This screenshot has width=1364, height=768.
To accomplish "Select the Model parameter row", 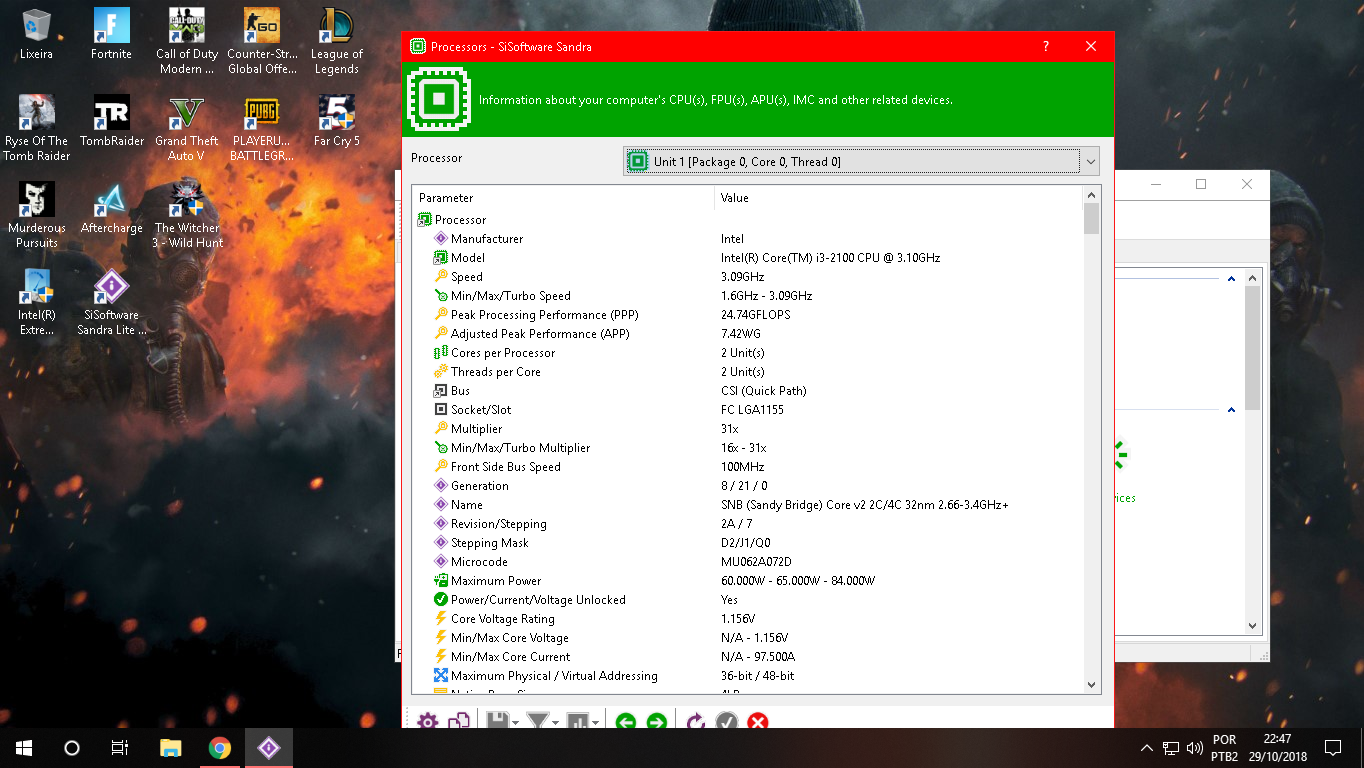I will point(748,258).
